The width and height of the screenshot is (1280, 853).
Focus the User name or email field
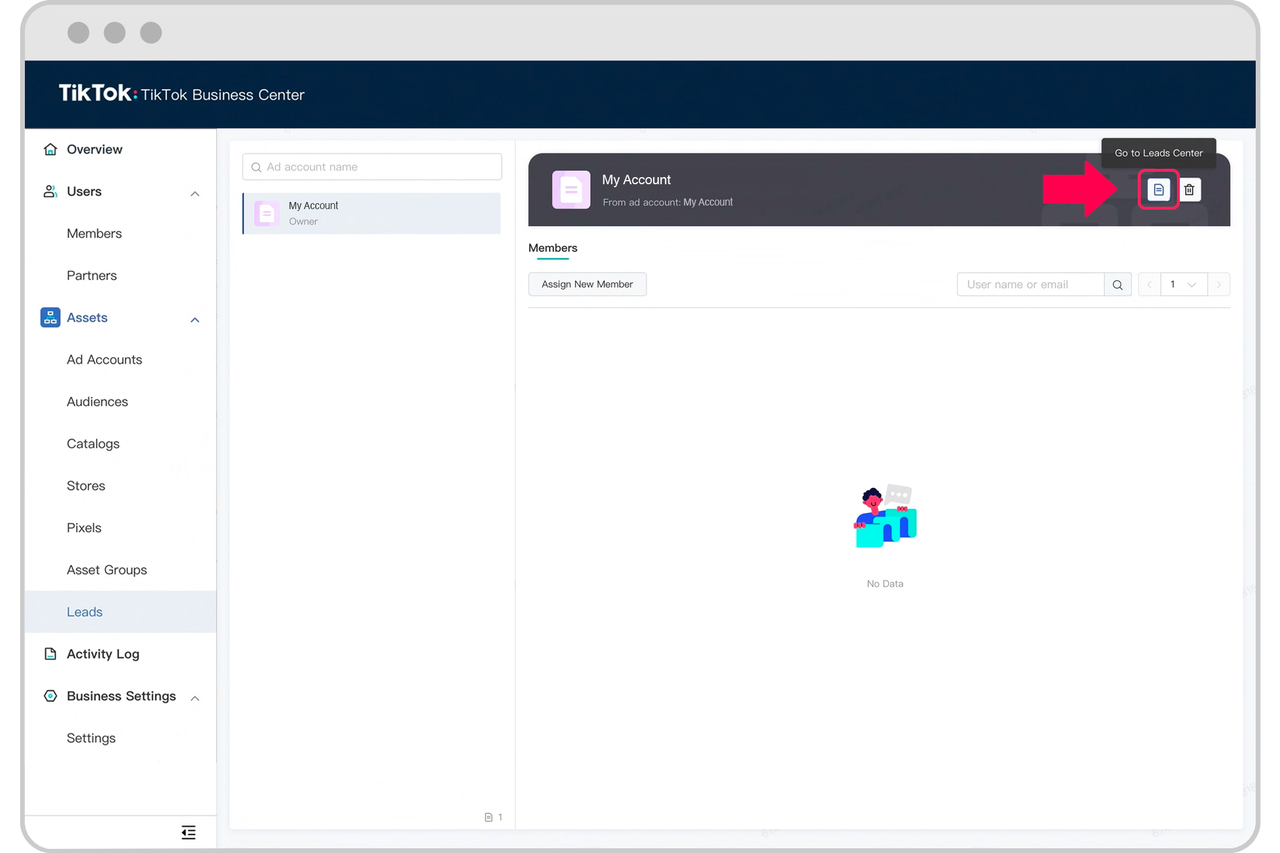1031,285
